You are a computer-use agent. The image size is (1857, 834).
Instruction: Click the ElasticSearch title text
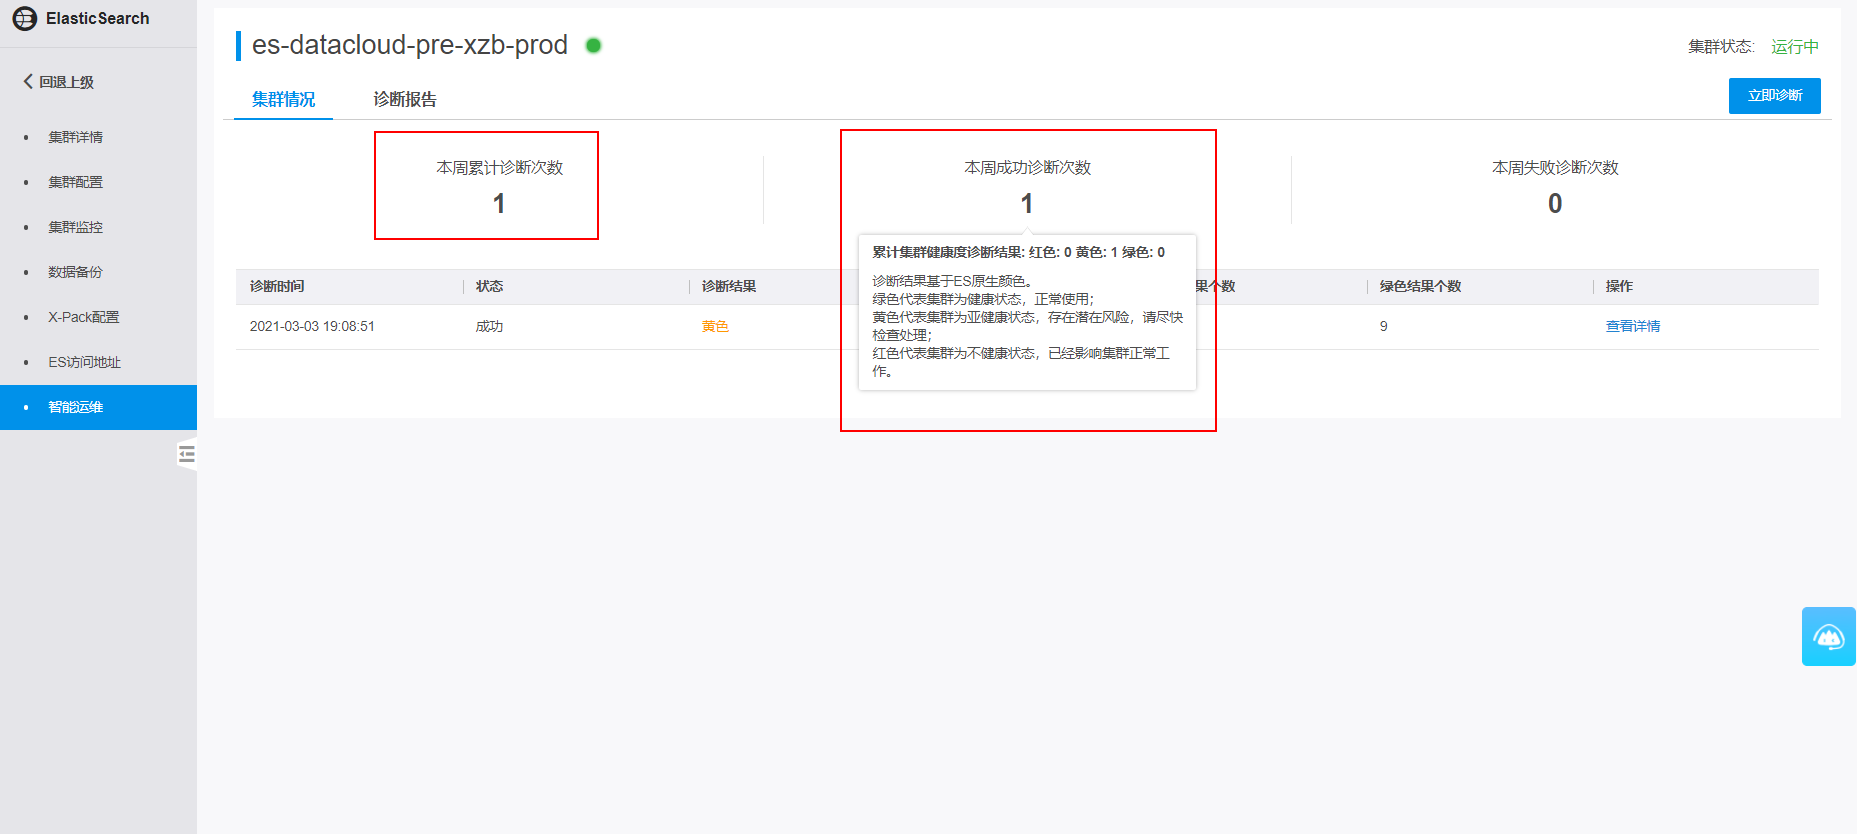(98, 18)
